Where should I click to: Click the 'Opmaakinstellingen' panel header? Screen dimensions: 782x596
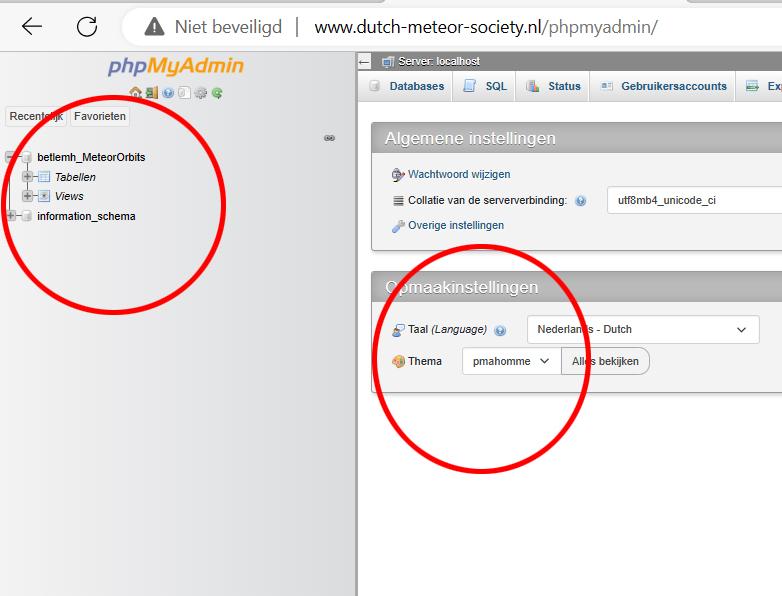pyautogui.click(x=577, y=287)
